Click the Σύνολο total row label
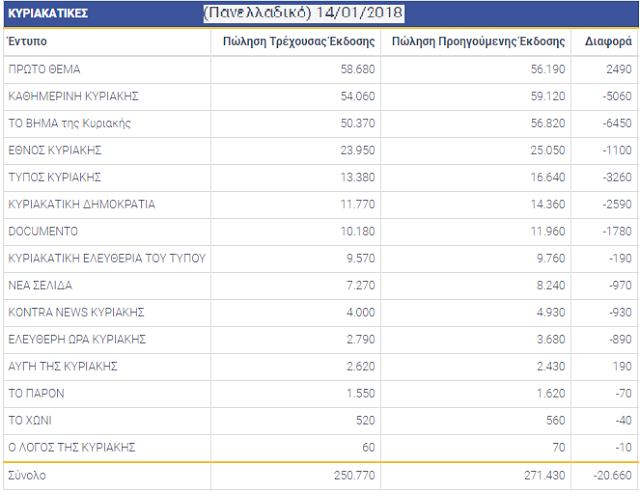This screenshot has height=492, width=640. (x=27, y=475)
